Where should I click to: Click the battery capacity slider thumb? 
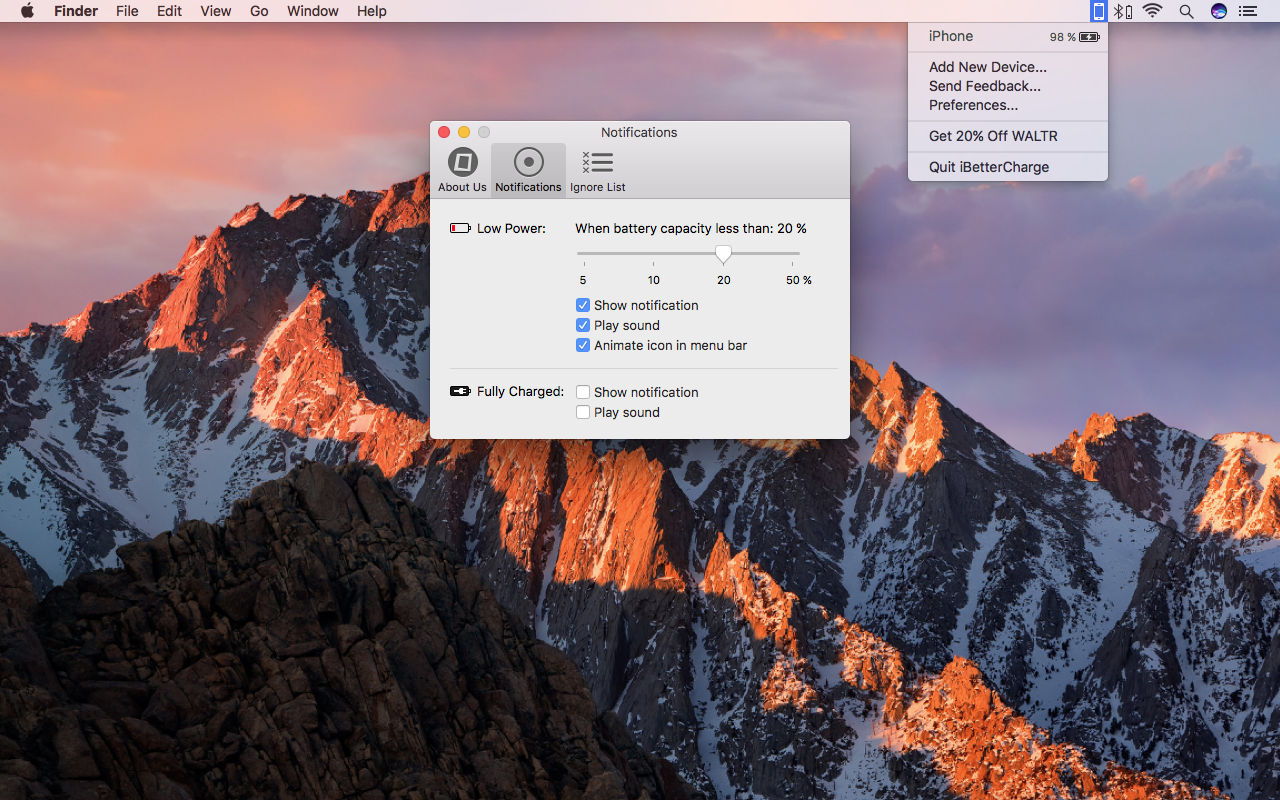(723, 254)
